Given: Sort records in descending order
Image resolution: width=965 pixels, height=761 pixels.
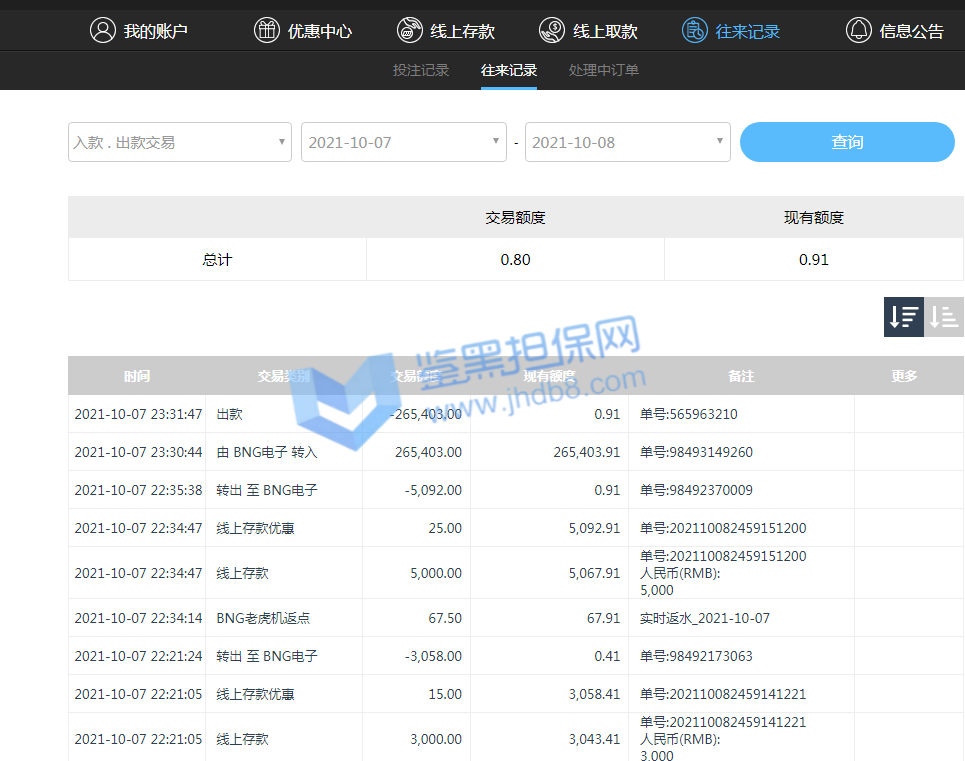Looking at the screenshot, I should (x=903, y=317).
